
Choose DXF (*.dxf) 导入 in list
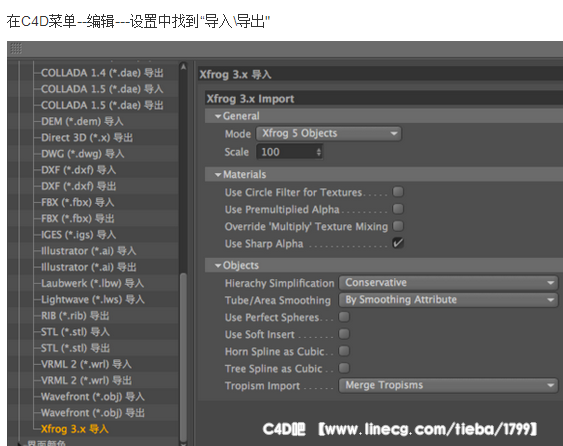click(78, 170)
